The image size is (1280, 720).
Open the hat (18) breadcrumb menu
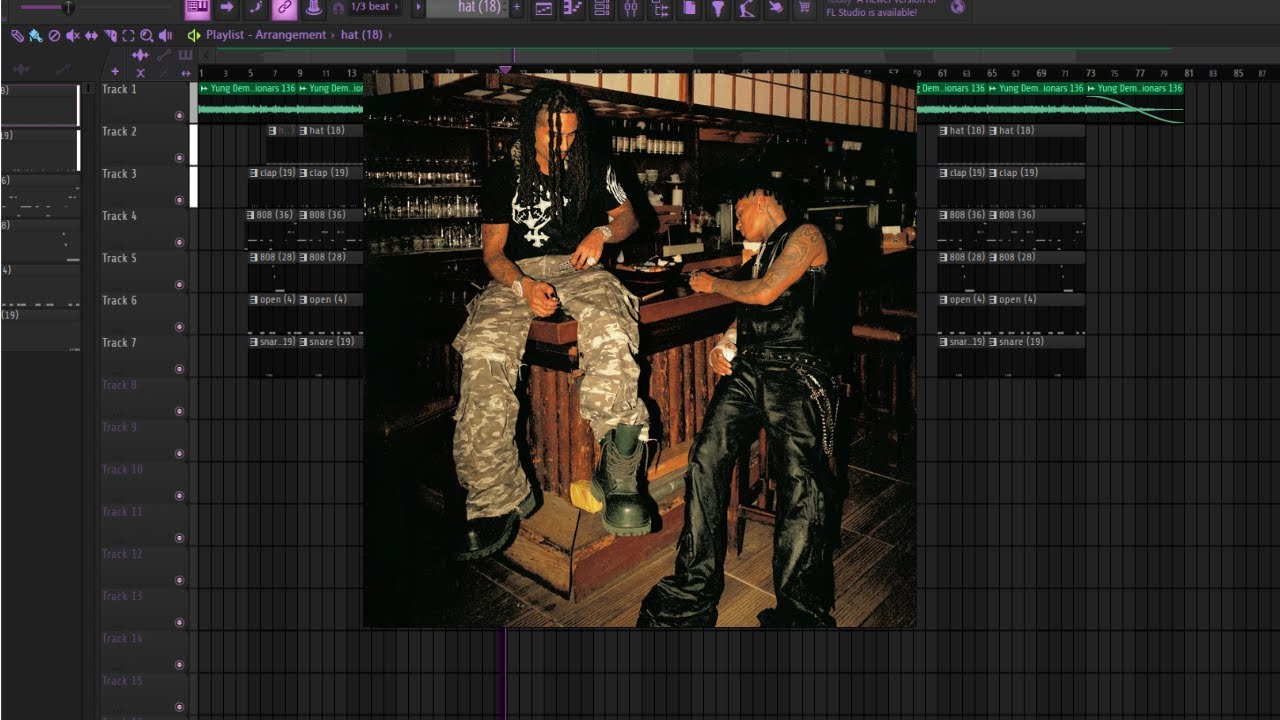pyautogui.click(x=362, y=35)
